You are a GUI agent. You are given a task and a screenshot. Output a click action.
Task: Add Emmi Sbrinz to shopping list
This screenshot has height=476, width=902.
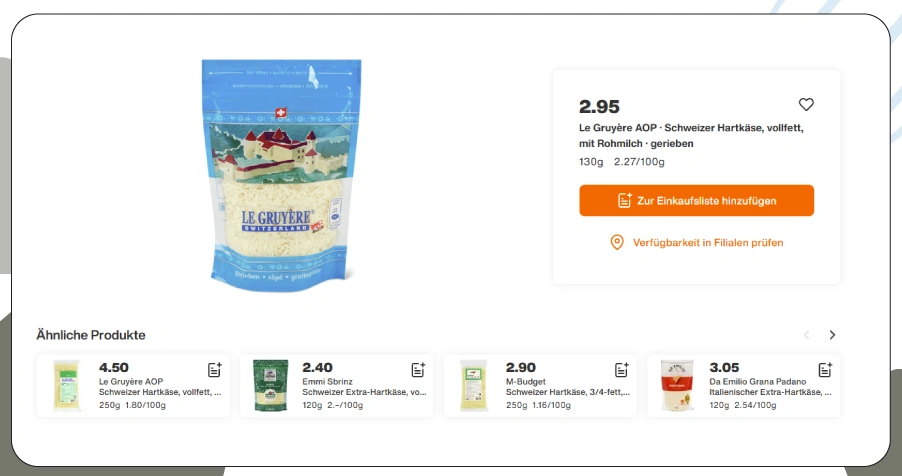tap(418, 370)
